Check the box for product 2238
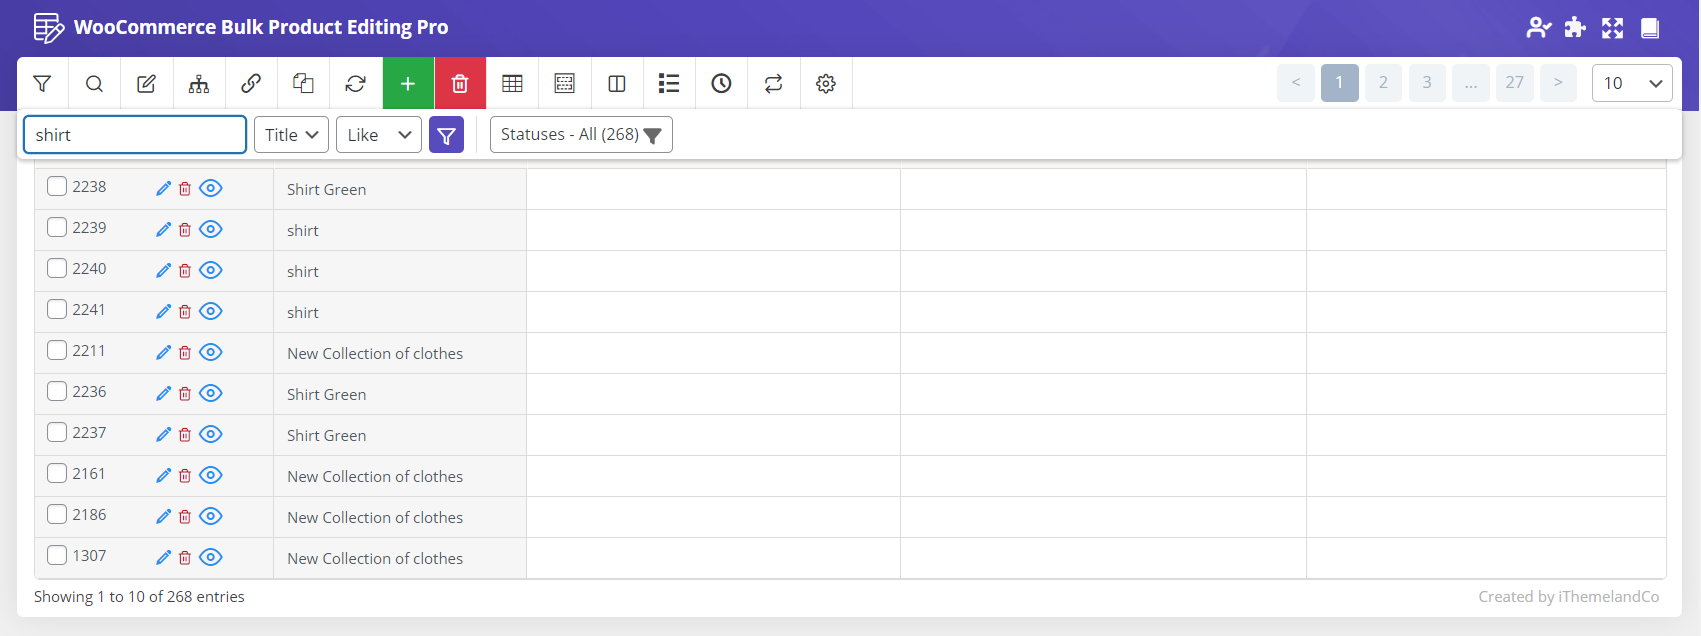 click(57, 187)
